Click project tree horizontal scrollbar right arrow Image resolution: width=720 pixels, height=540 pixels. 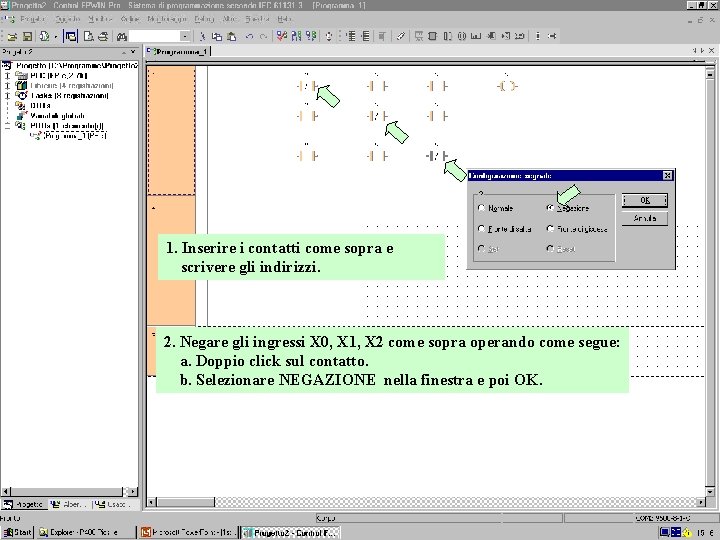[133, 491]
